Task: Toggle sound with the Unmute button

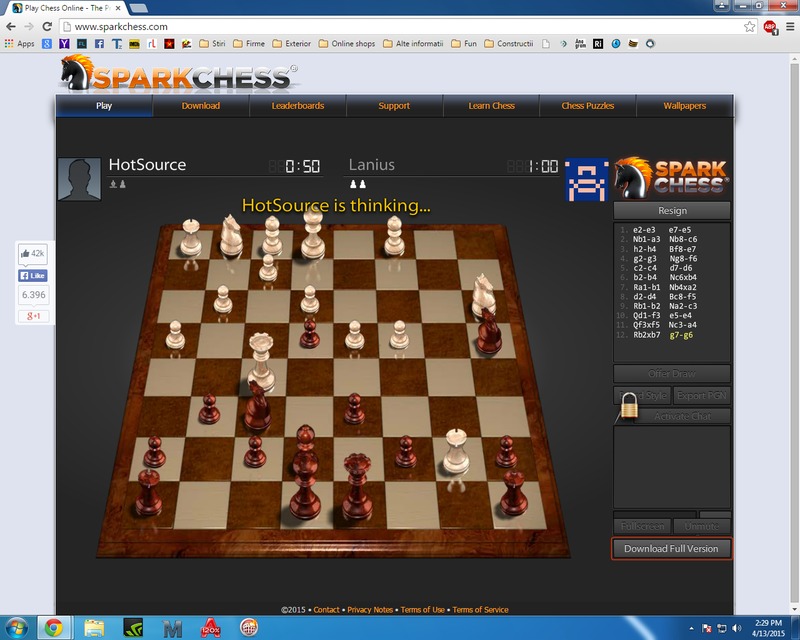Action: click(x=702, y=526)
